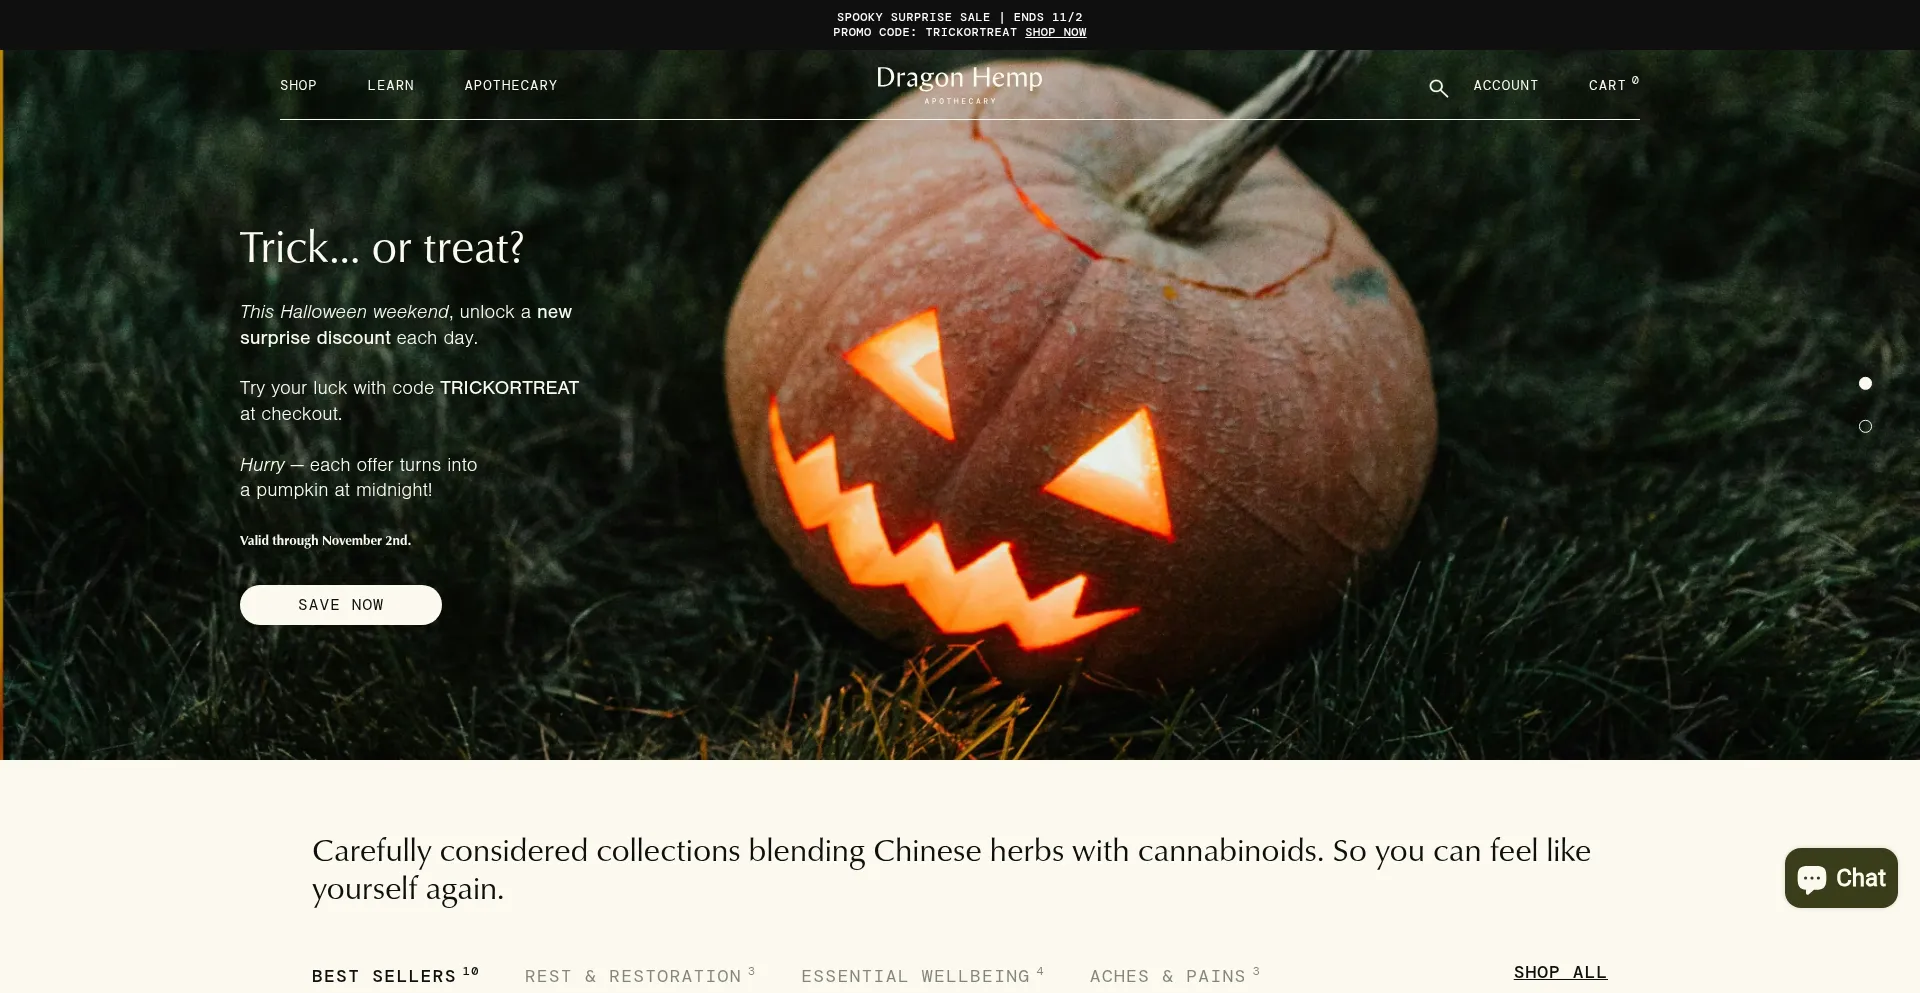Open the LEARN menu
The width and height of the screenshot is (1920, 993).
tap(390, 86)
